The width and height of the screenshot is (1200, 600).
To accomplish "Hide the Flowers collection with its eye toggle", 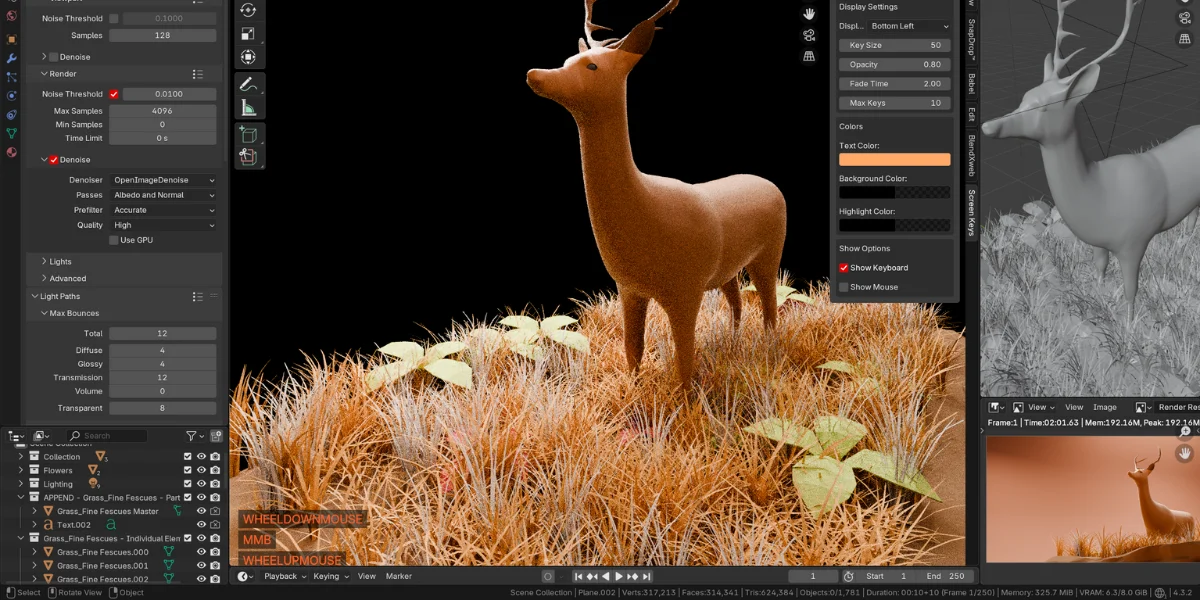I will tap(199, 470).
